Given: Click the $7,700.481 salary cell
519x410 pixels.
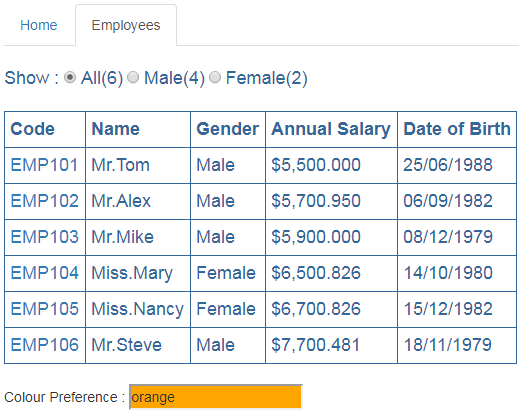Looking at the screenshot, I should pos(331,345).
